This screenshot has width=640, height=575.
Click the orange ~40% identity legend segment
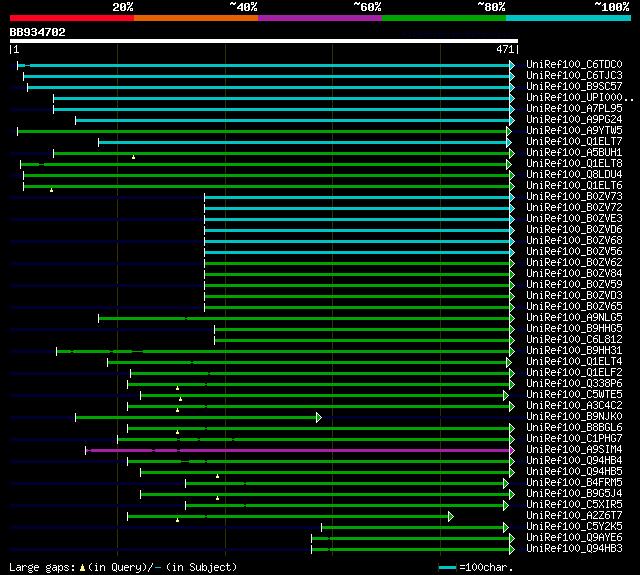196,18
